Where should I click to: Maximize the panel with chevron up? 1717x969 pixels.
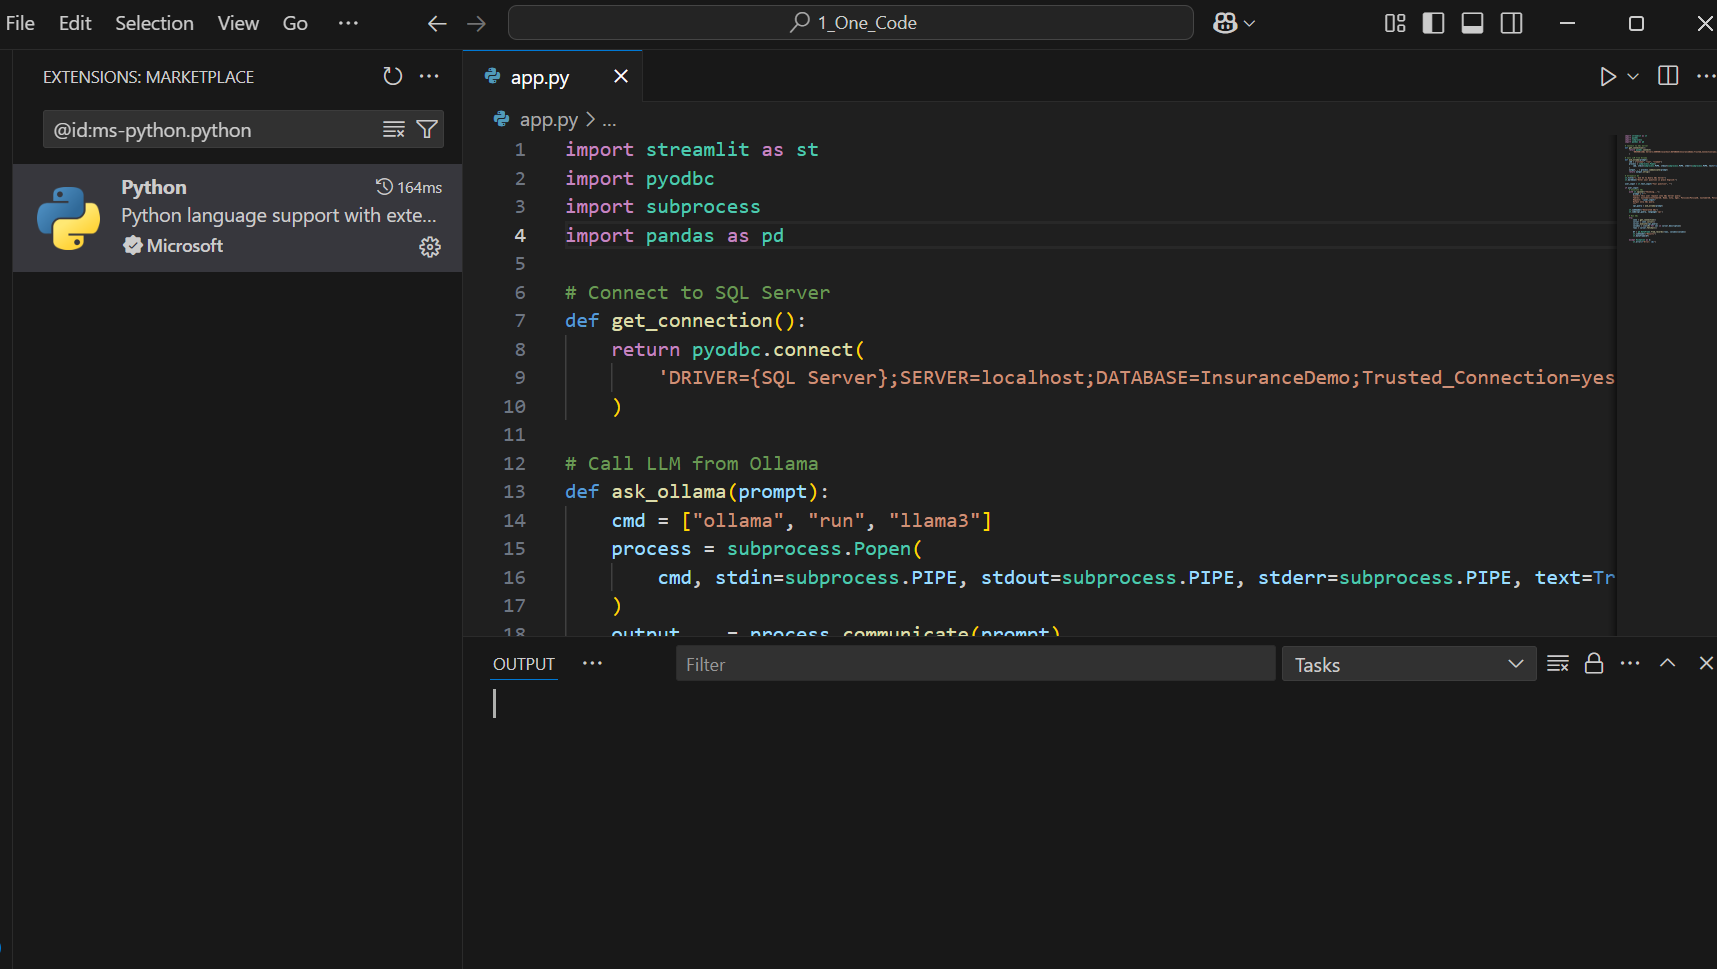[1667, 663]
